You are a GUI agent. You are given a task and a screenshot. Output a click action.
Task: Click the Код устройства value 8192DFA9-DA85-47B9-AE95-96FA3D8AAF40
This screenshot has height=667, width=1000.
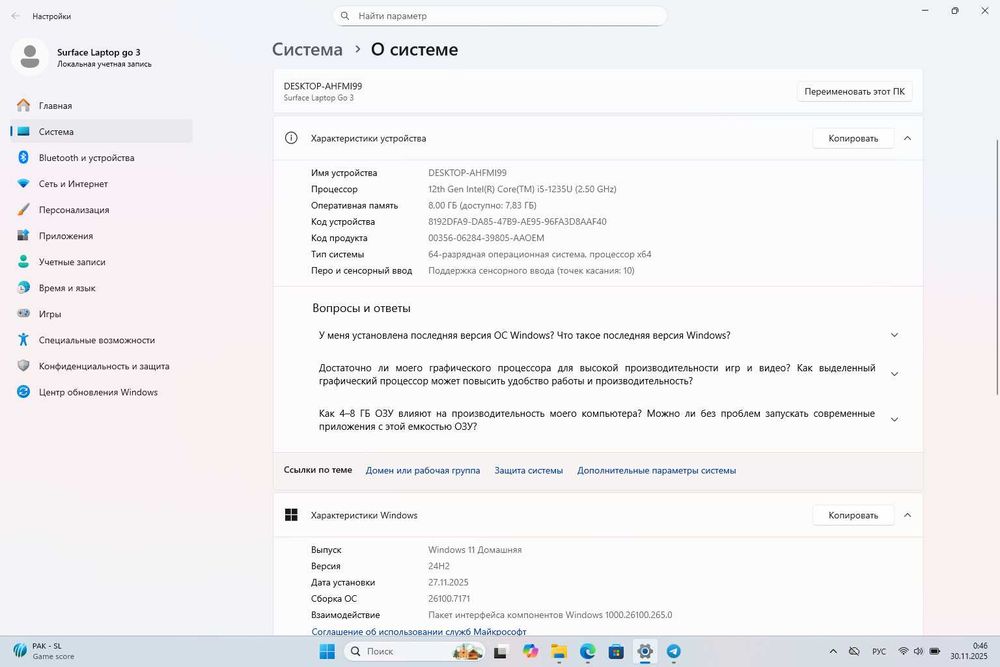click(517, 221)
